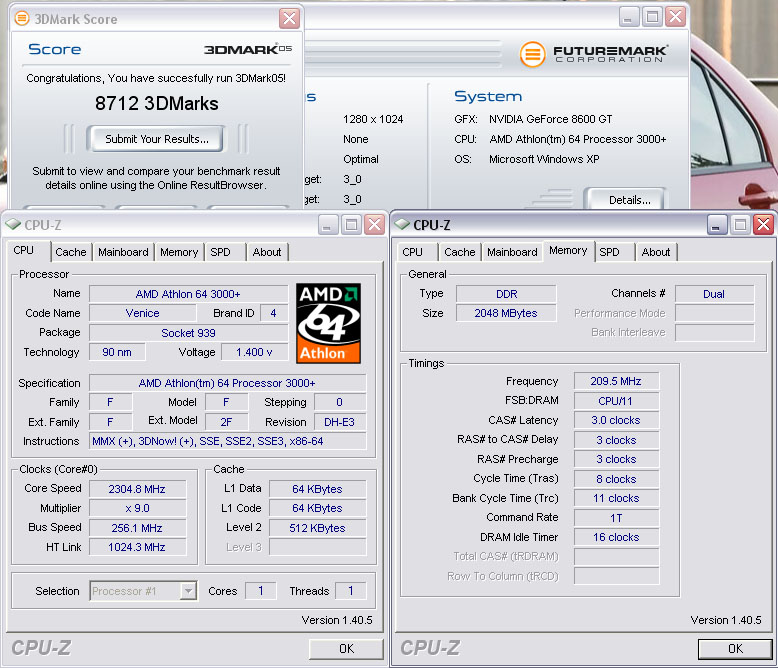
Task: Click OK in right CPU-Z window
Action: click(x=735, y=649)
